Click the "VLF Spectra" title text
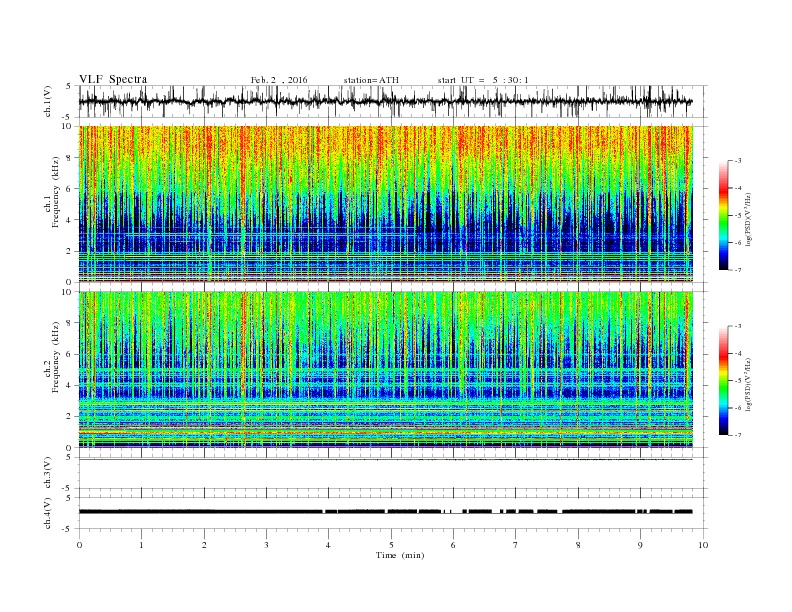This screenshot has width=792, height=612. click(x=113, y=79)
